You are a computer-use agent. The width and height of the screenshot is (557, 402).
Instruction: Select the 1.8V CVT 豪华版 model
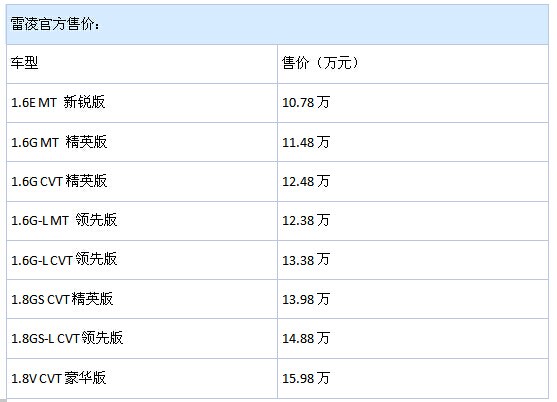point(59,378)
